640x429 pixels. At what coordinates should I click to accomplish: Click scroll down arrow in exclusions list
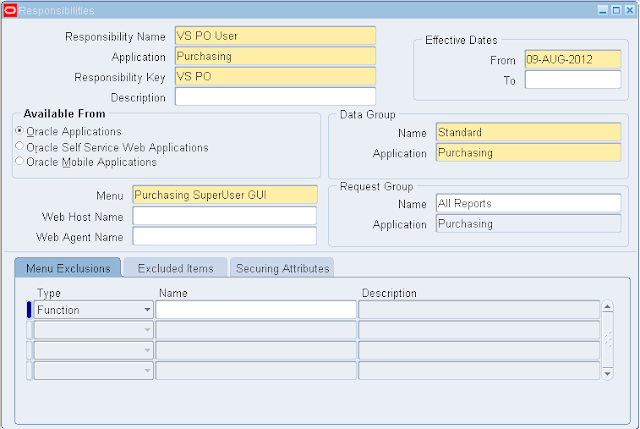pyautogui.click(x=607, y=373)
